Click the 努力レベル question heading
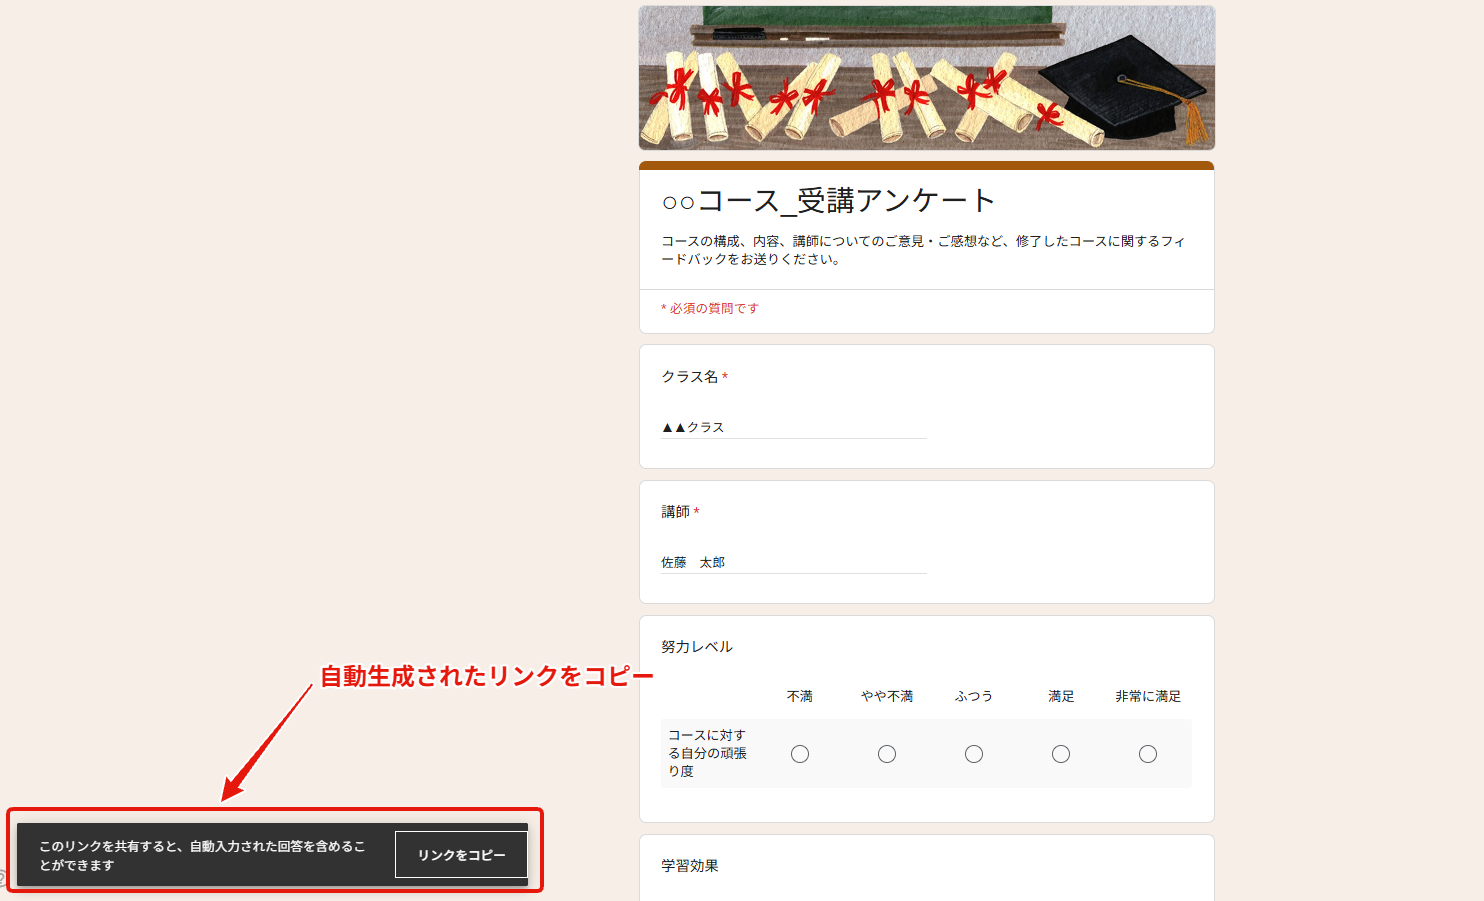This screenshot has height=901, width=1484. click(697, 647)
